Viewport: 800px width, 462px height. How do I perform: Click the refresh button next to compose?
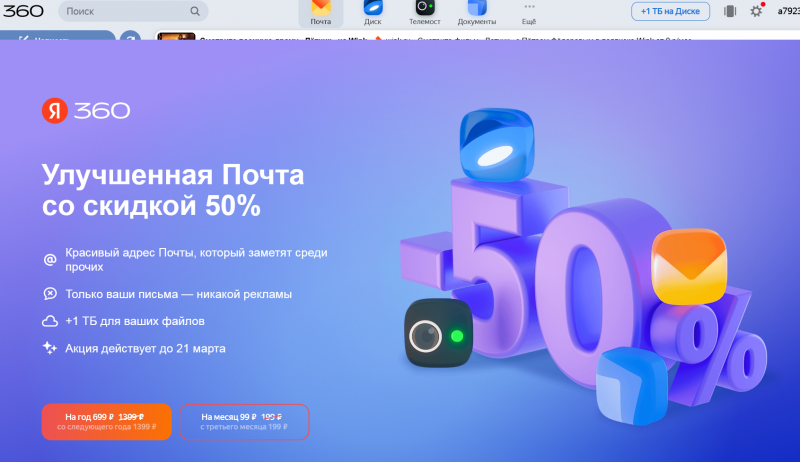pyautogui.click(x=129, y=38)
